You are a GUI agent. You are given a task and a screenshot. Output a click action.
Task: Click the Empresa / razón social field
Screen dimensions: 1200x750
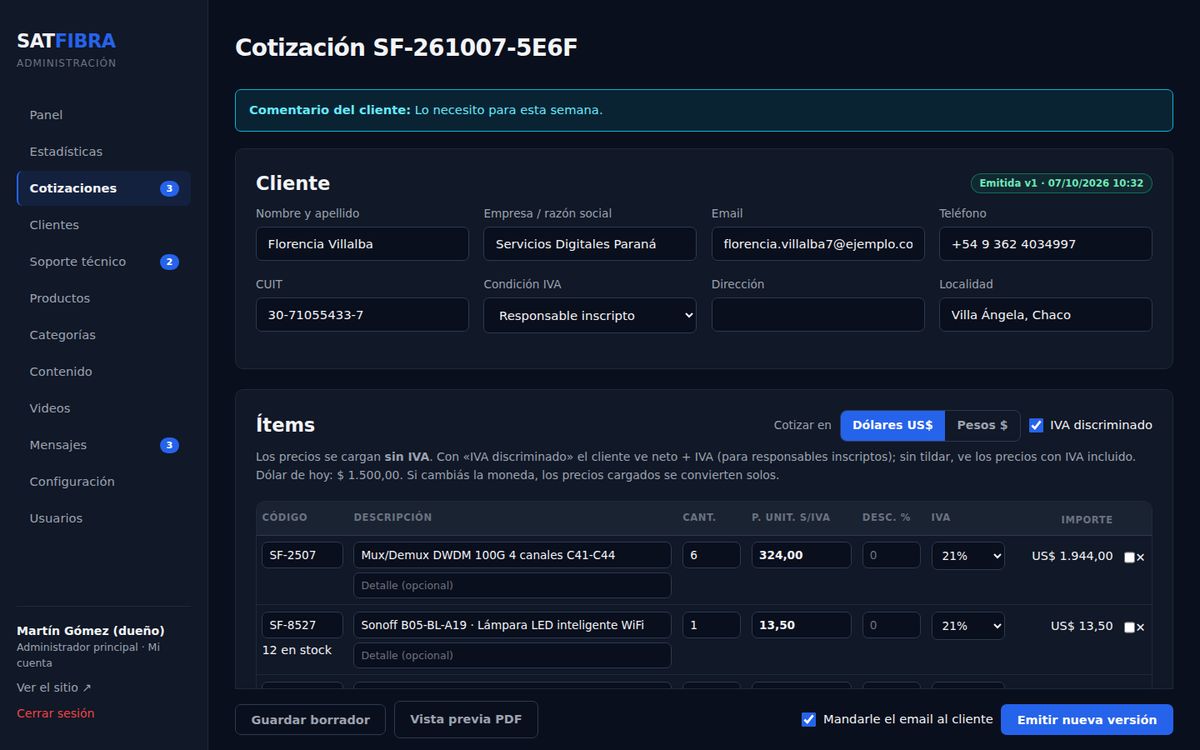(590, 244)
